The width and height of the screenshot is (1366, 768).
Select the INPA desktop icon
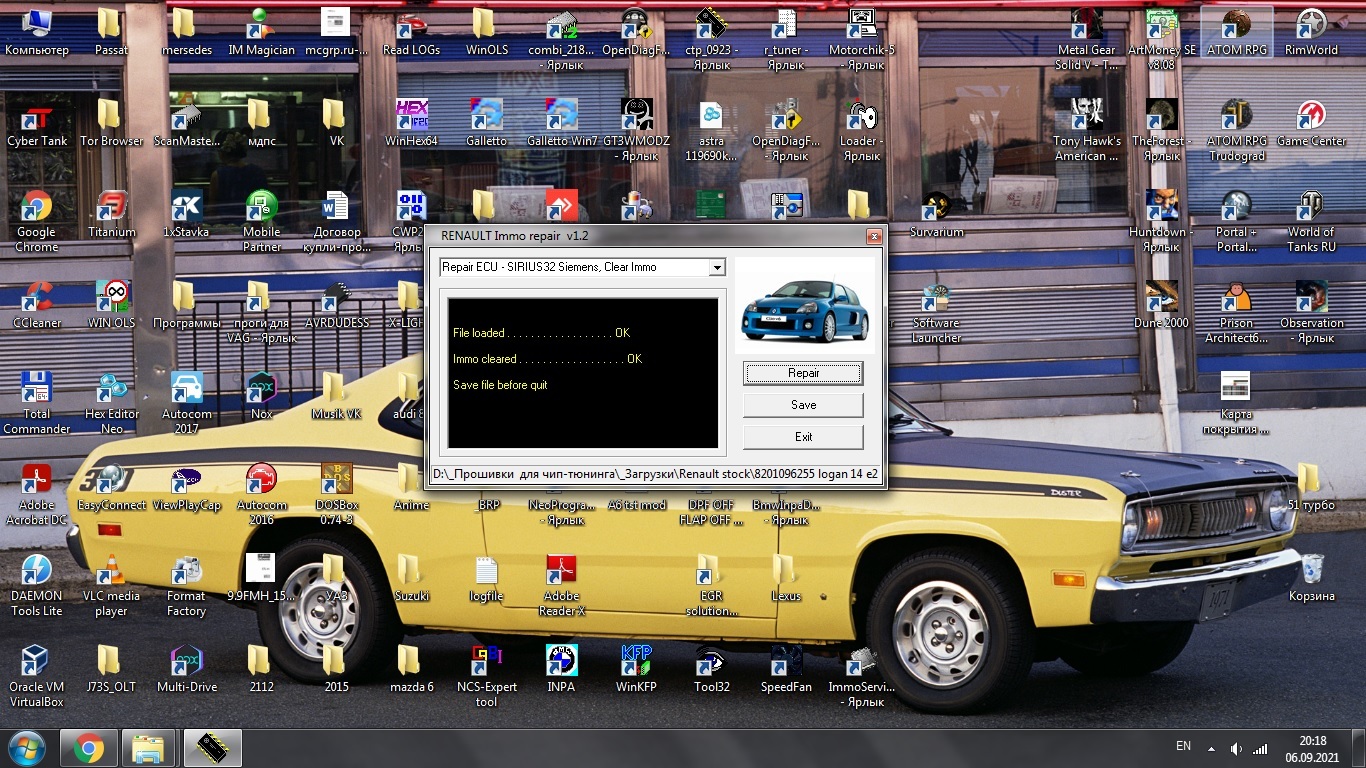pyautogui.click(x=561, y=669)
